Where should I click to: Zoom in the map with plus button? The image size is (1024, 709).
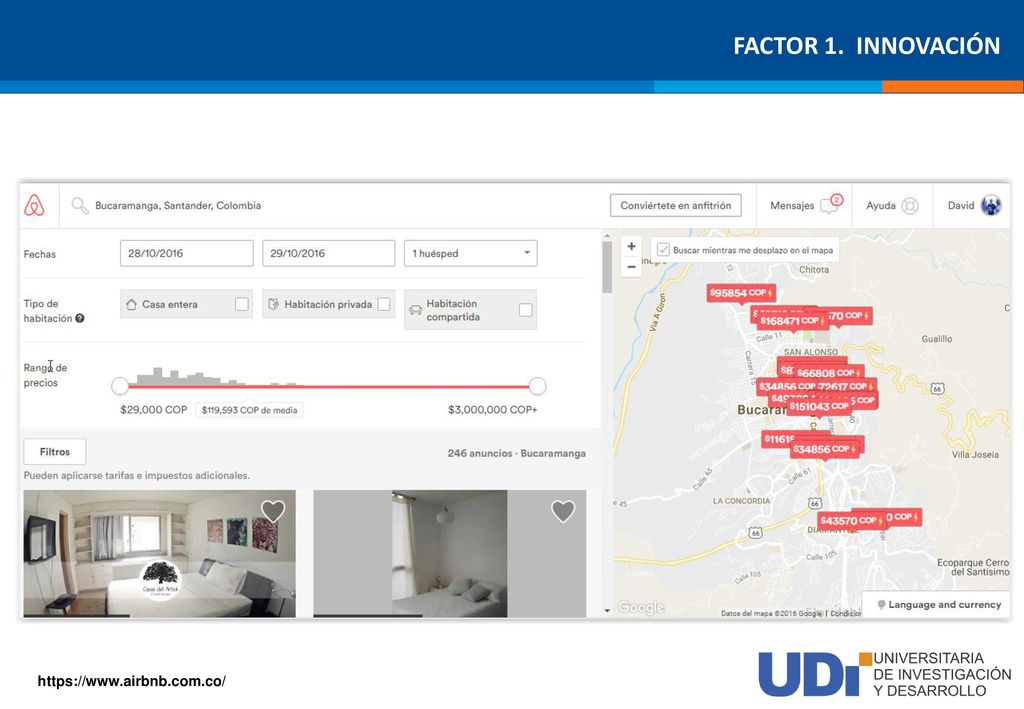click(632, 246)
